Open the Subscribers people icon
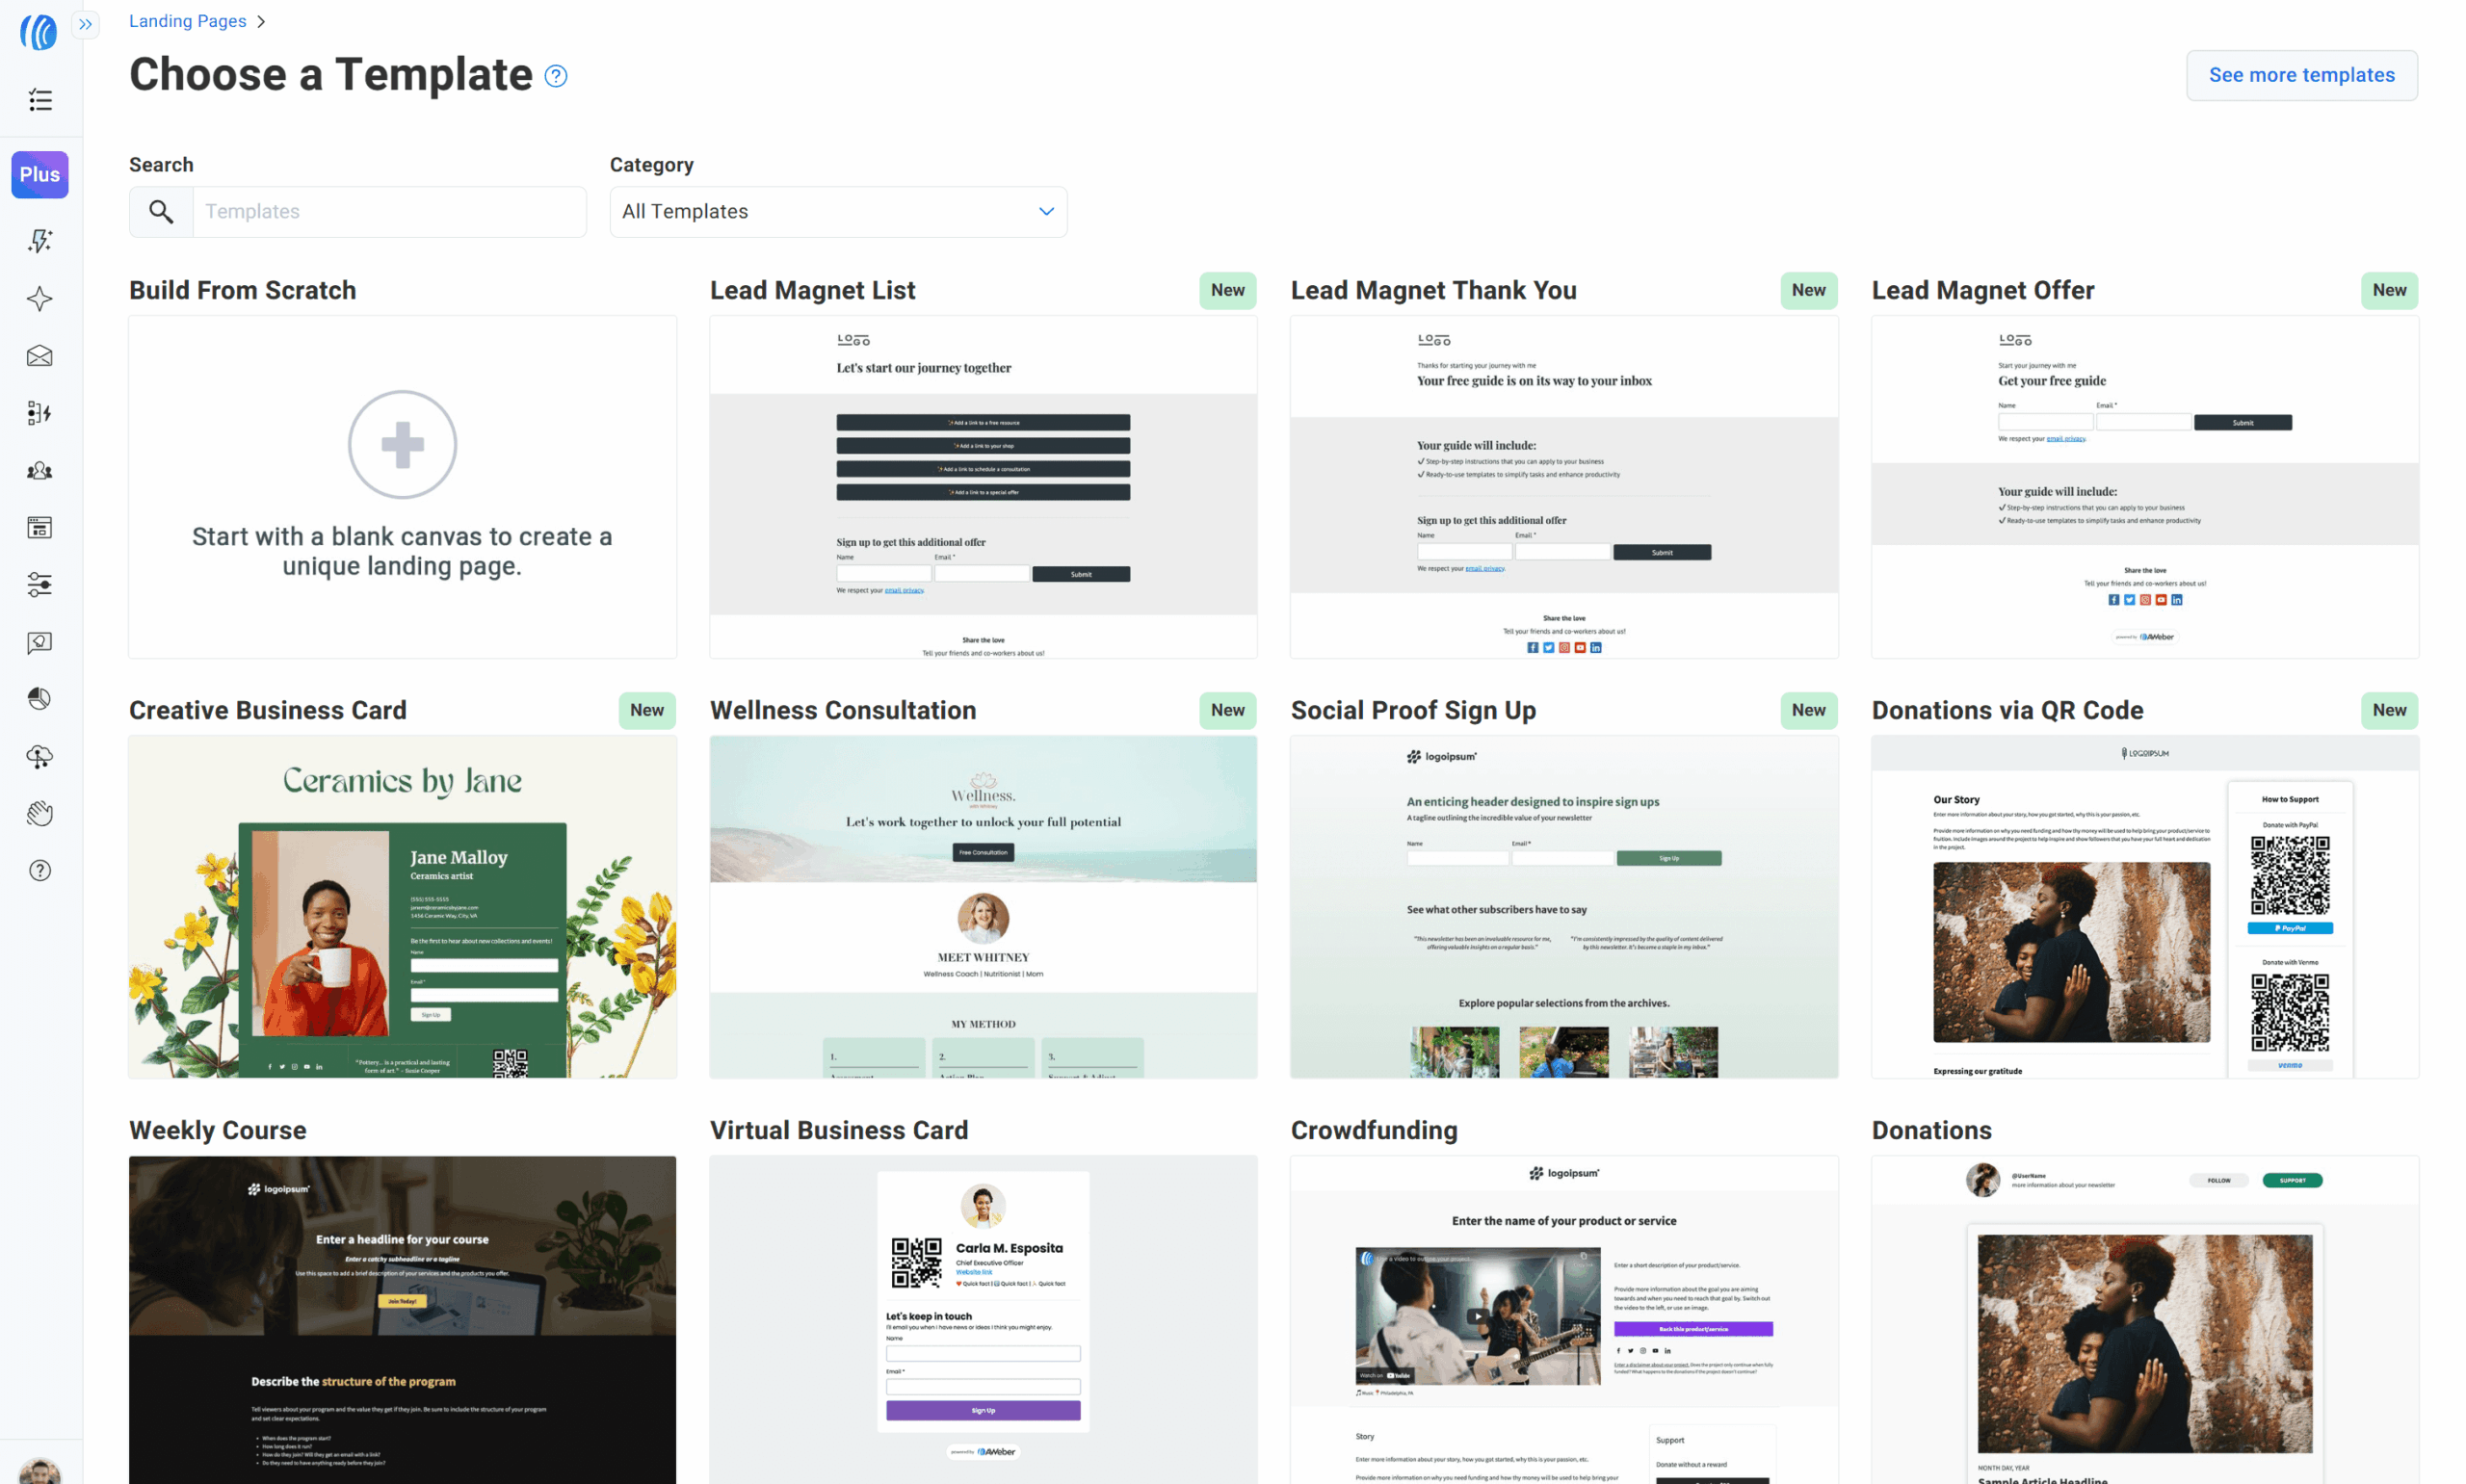 point(40,470)
